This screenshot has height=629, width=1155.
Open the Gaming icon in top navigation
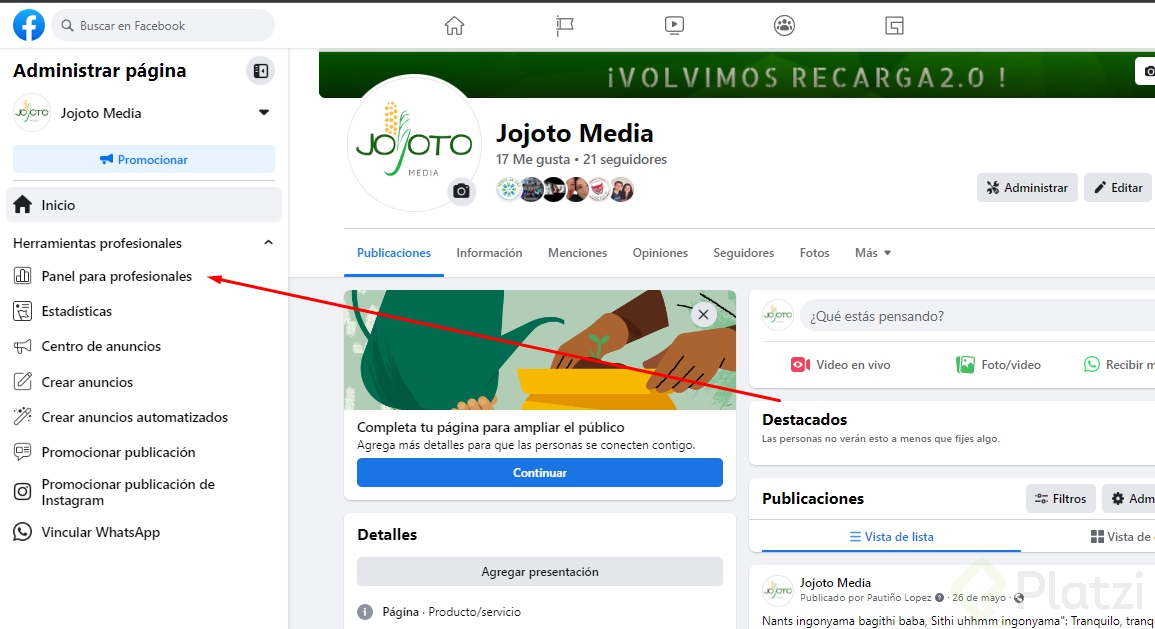894,26
